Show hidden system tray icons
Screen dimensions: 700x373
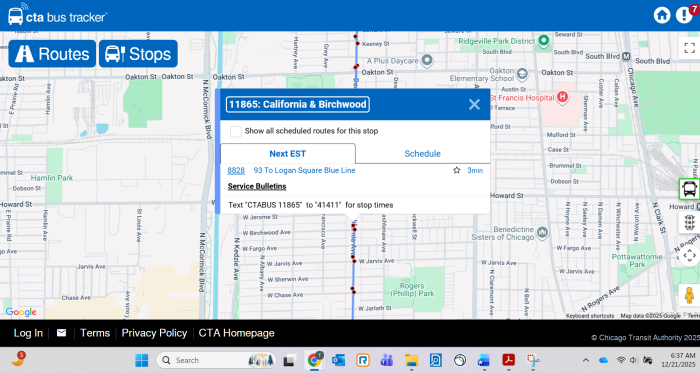pos(586,360)
